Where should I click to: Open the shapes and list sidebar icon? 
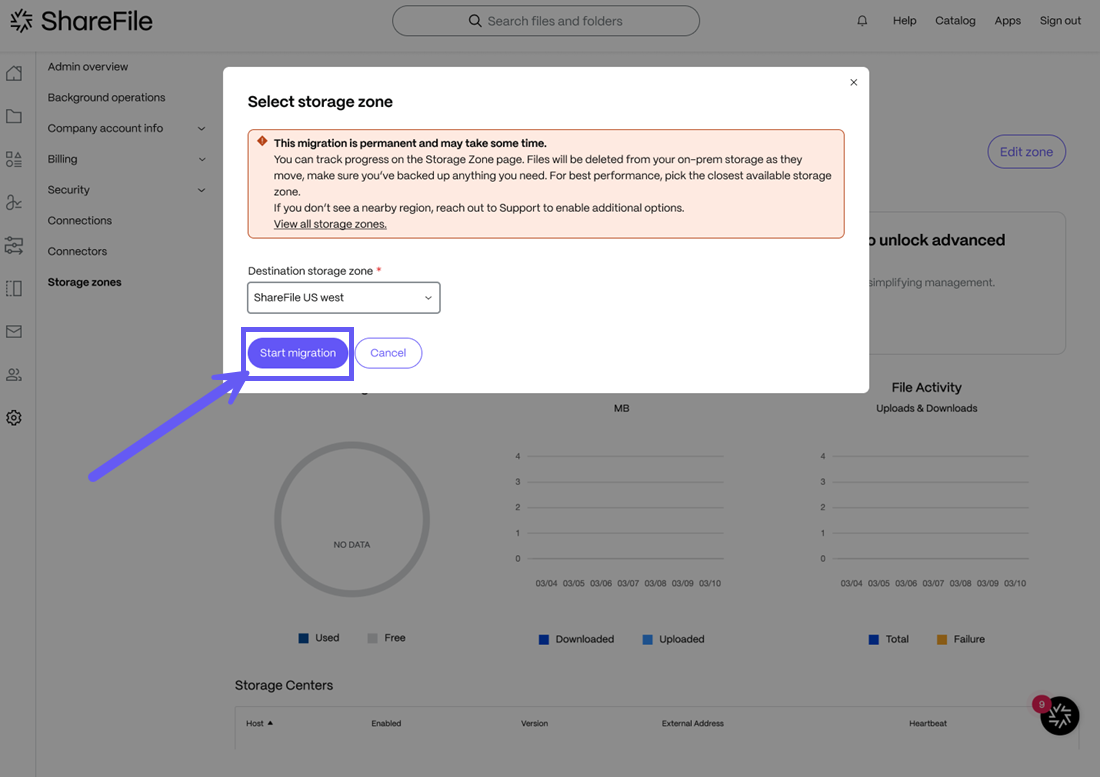point(14,159)
